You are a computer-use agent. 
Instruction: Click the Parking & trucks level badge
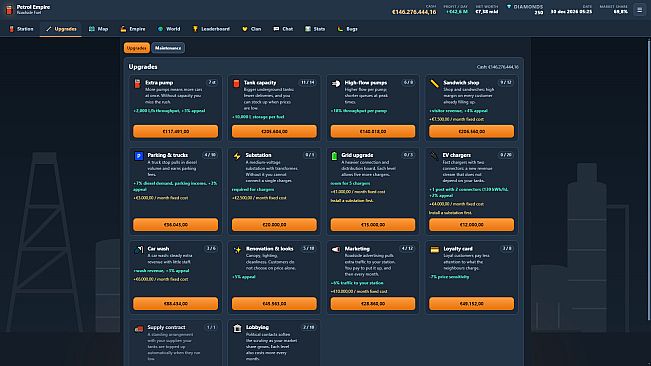tap(210, 155)
